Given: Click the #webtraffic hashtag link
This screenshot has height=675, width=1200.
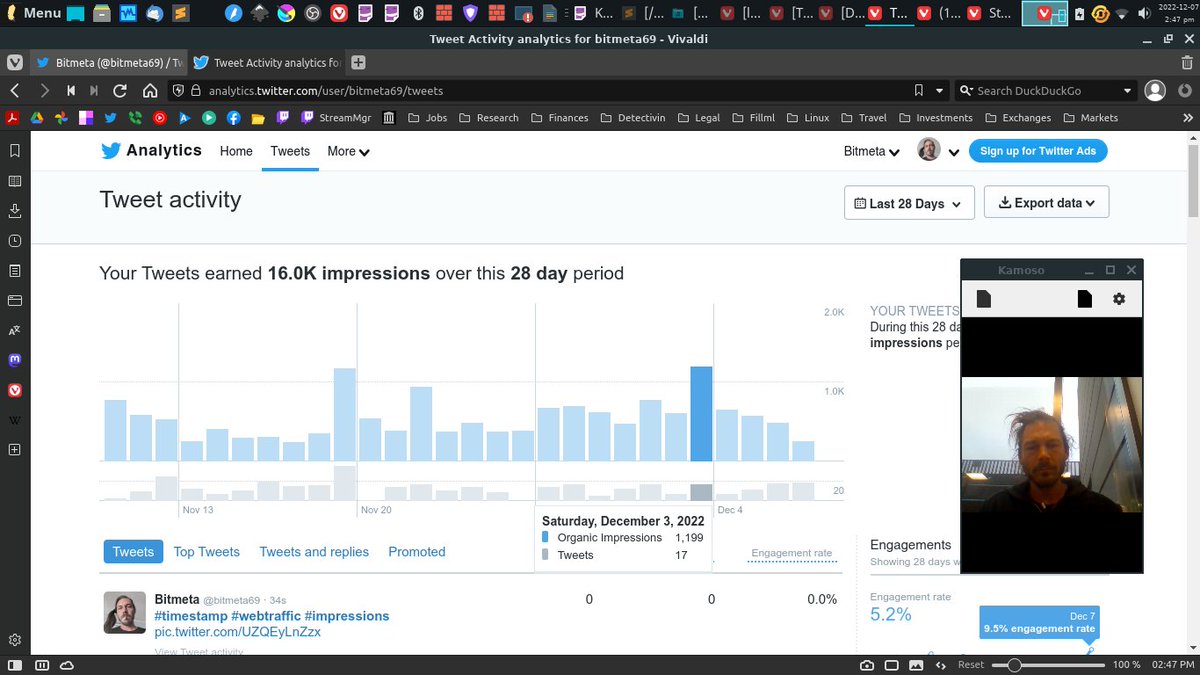Looking at the screenshot, I should point(265,616).
